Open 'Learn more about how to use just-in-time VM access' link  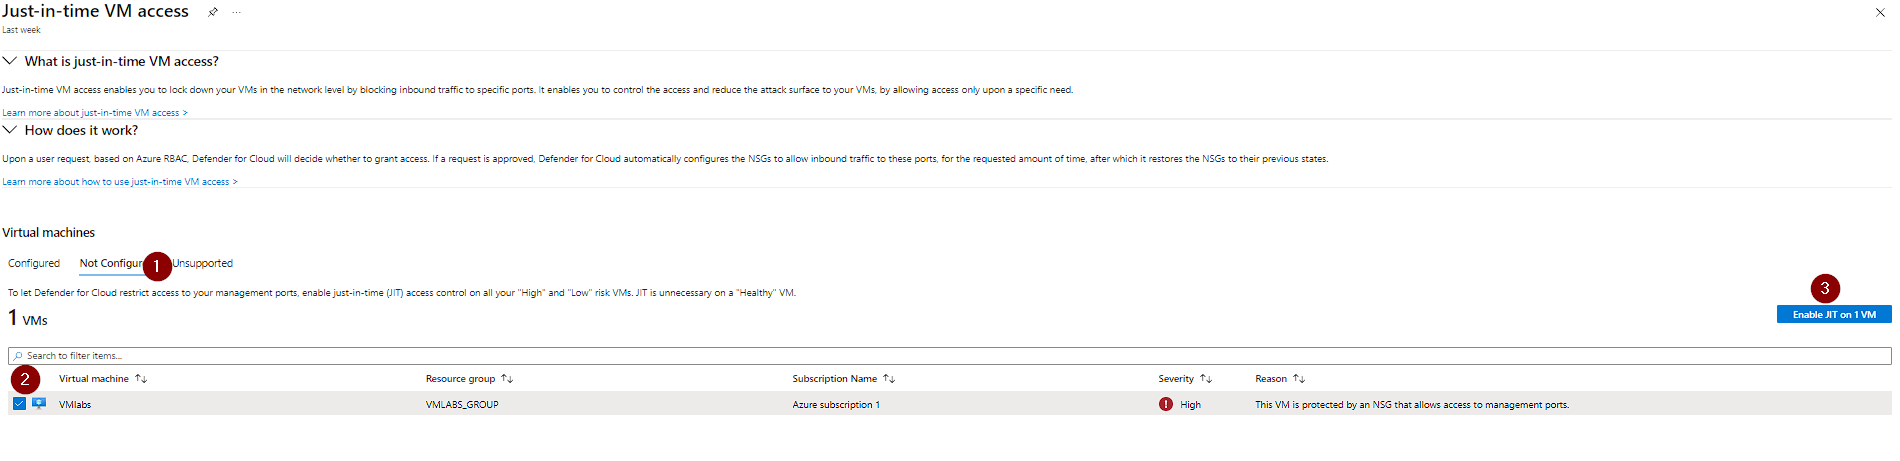120,182
